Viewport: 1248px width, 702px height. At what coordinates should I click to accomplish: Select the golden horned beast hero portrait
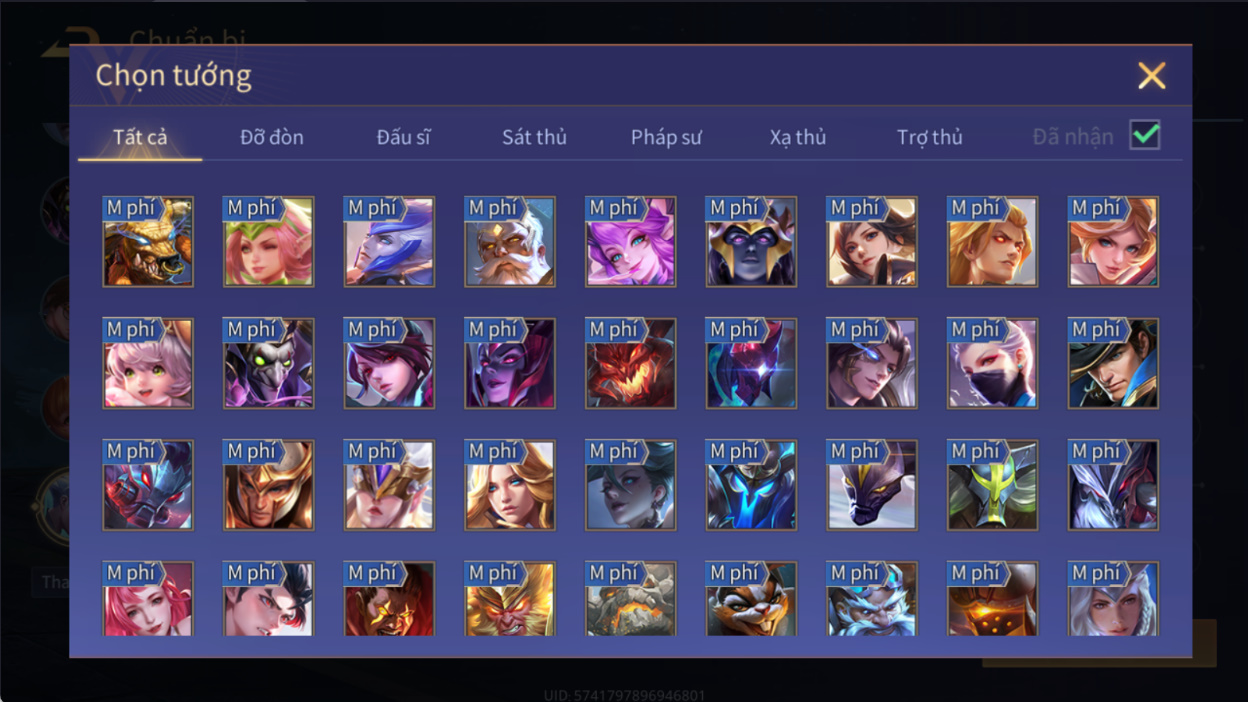tap(148, 242)
